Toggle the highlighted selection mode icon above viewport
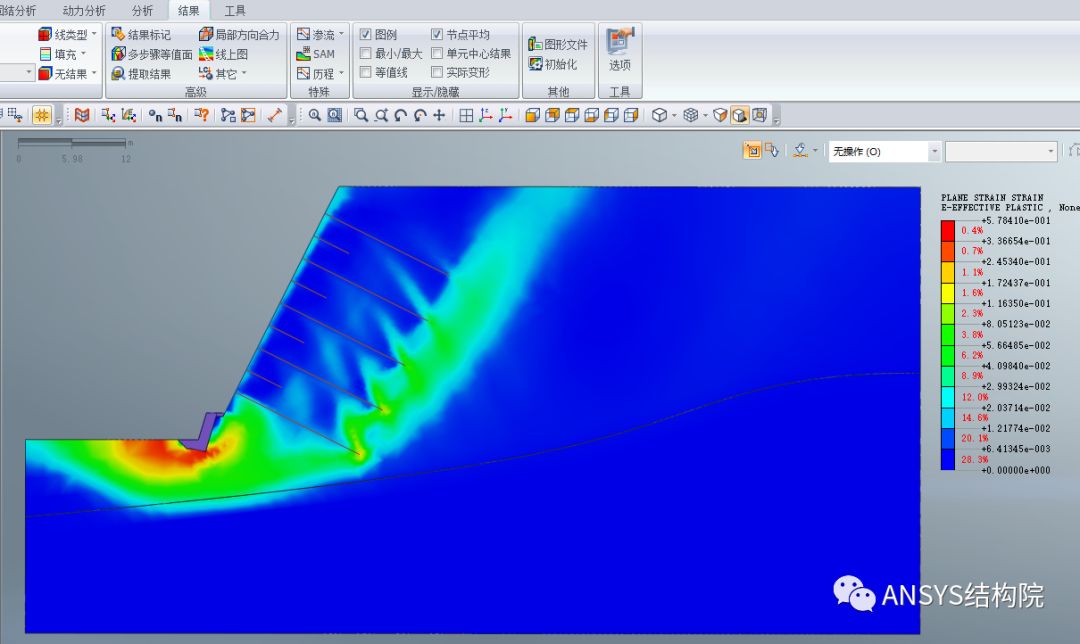The width and height of the screenshot is (1080, 644). [x=752, y=150]
